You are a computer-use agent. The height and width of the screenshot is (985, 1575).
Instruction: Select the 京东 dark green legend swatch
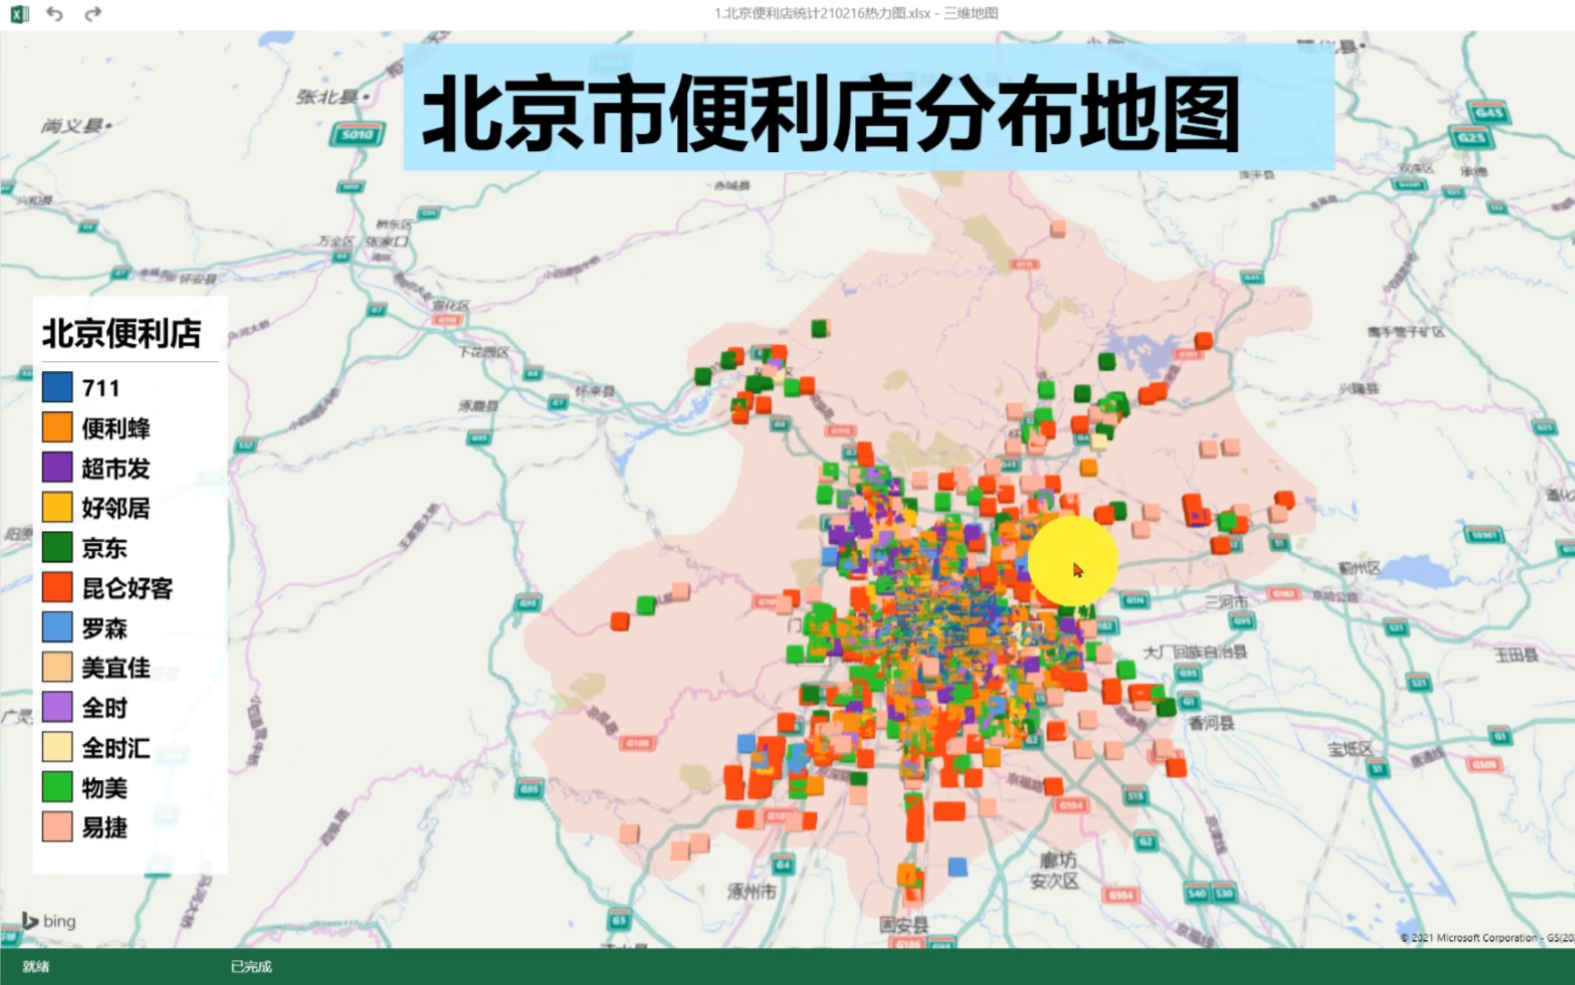tap(57, 547)
